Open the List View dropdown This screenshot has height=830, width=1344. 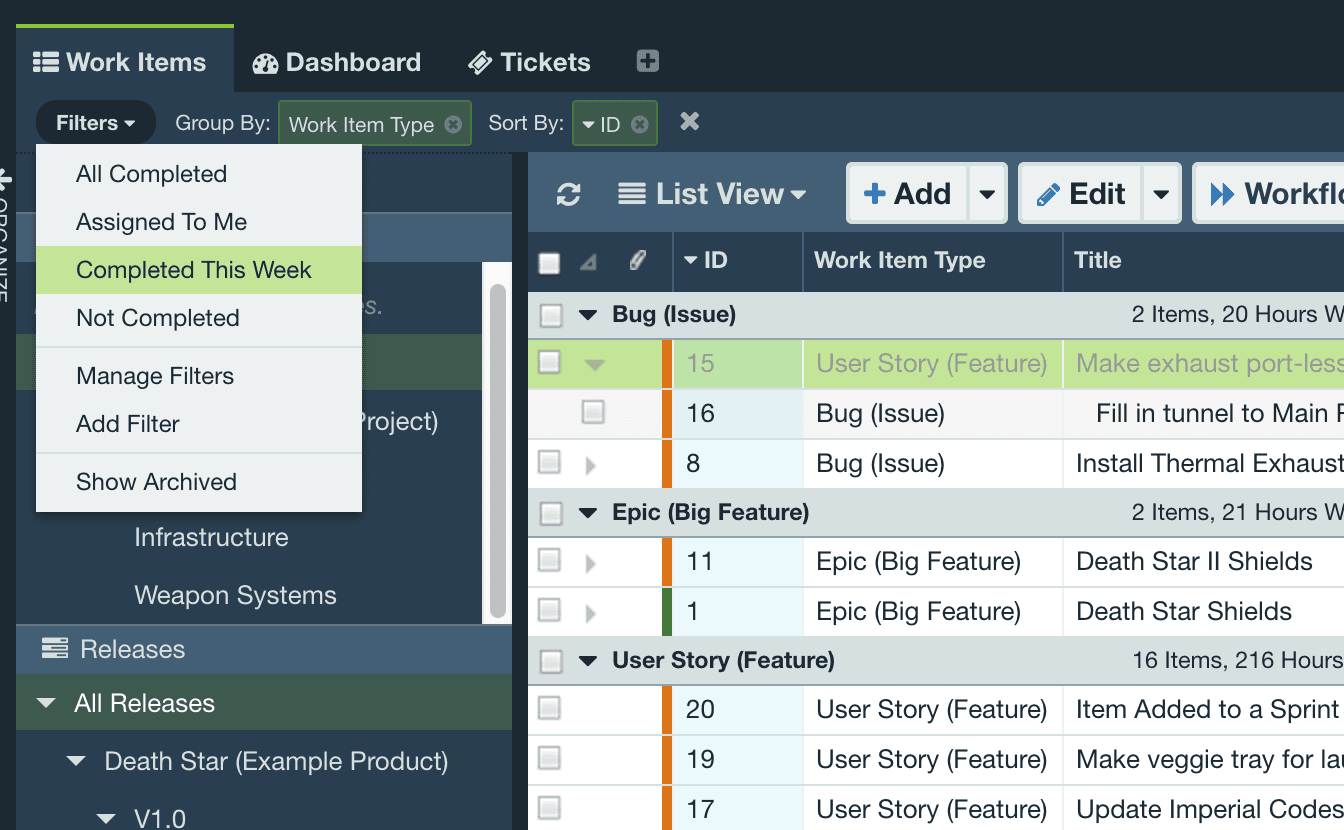pyautogui.click(x=711, y=194)
